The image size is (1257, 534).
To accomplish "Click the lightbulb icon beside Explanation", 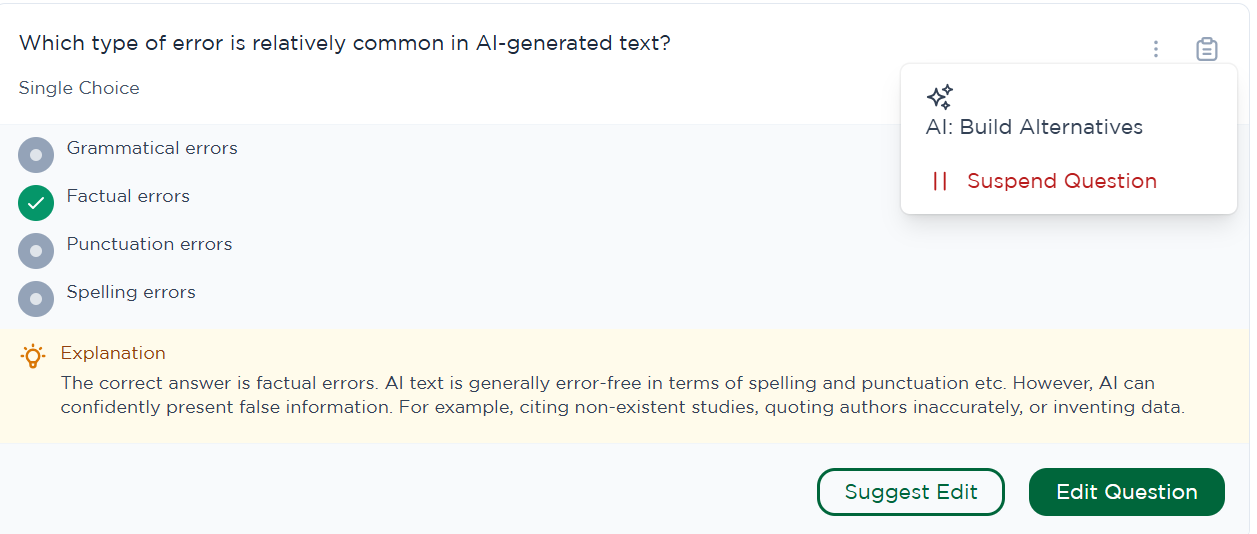I will pyautogui.click(x=33, y=355).
